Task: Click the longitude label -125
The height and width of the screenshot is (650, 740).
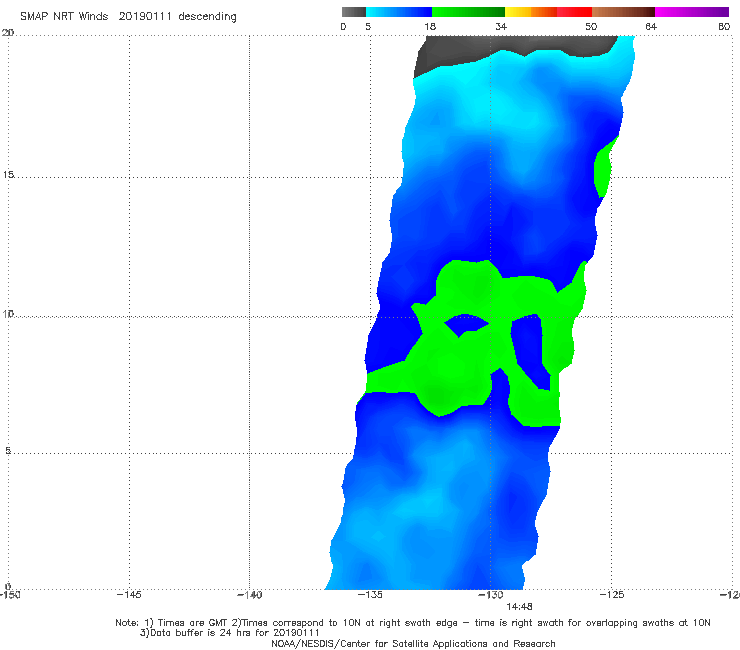Action: click(x=612, y=594)
